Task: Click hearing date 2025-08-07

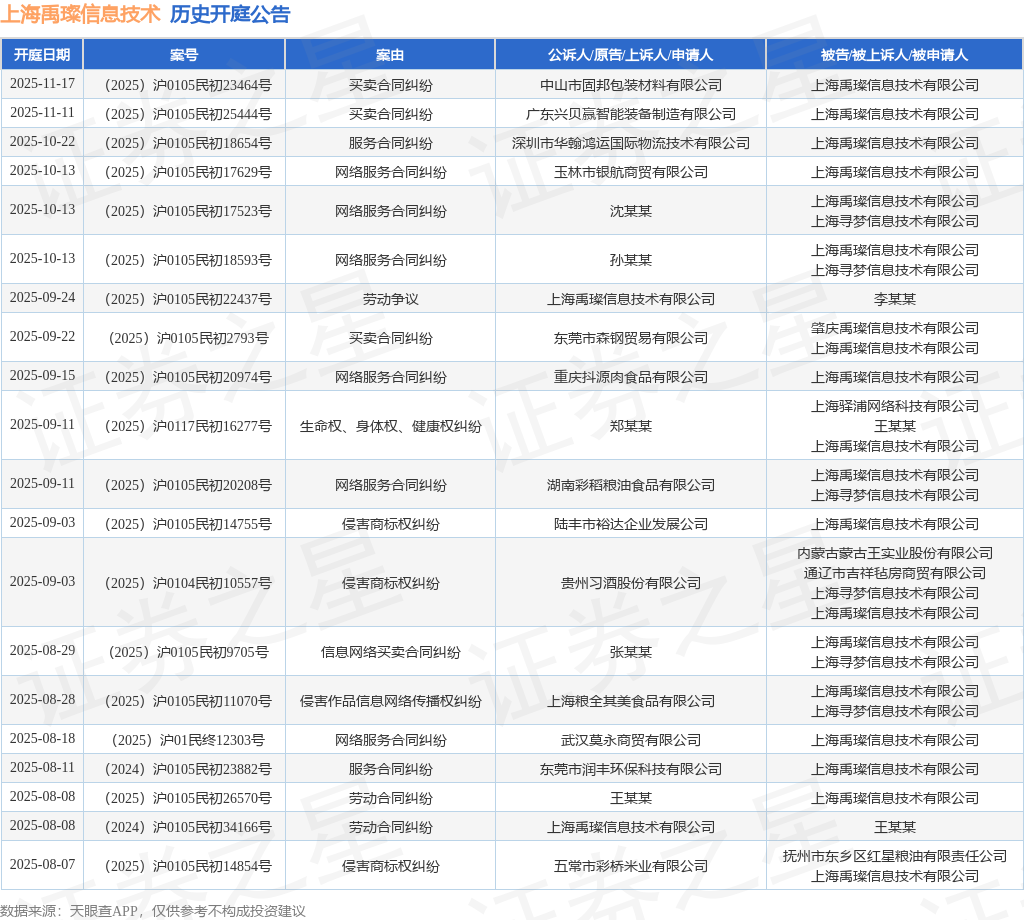Action: pyautogui.click(x=42, y=864)
